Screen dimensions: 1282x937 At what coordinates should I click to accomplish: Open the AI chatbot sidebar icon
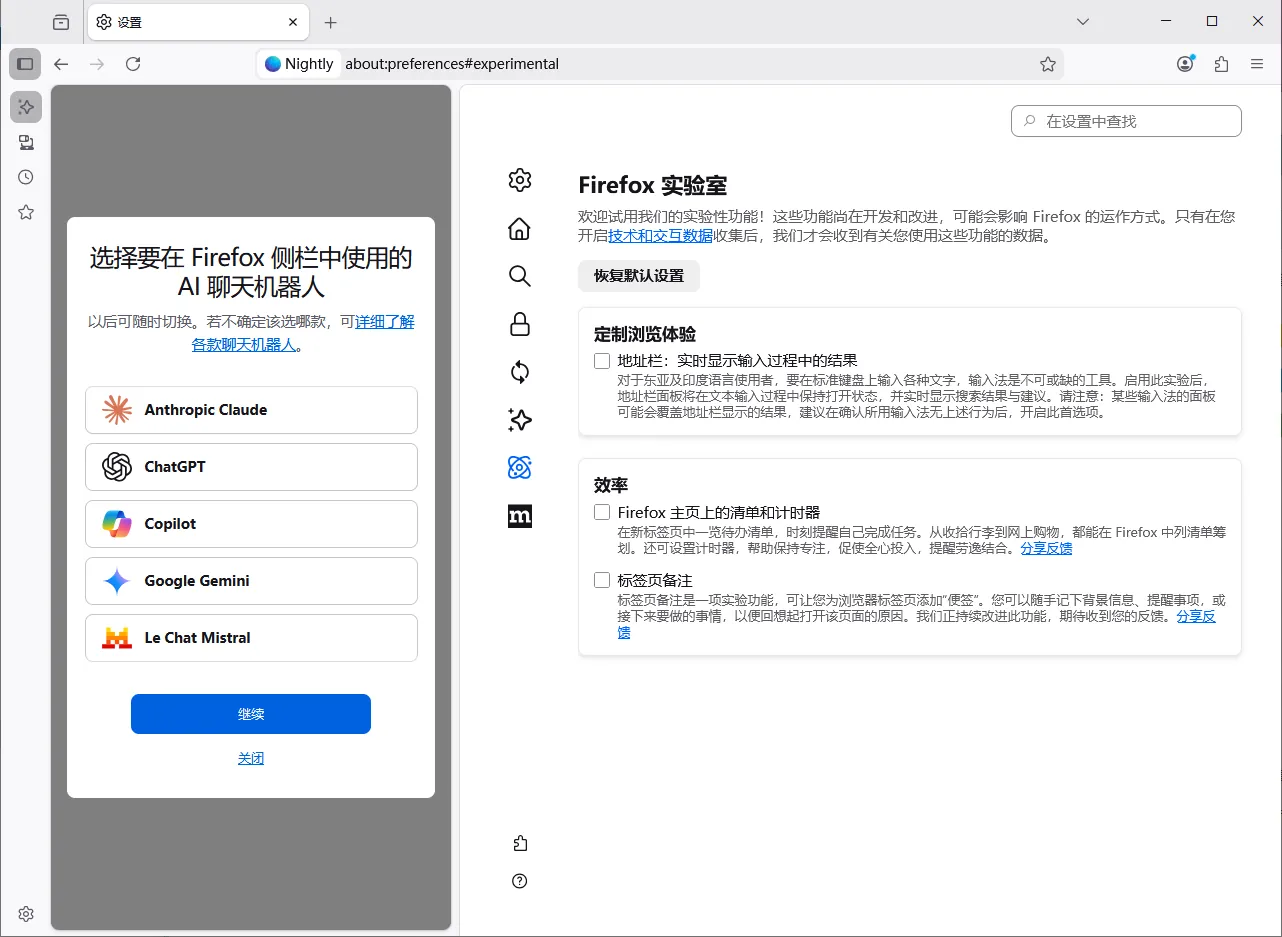click(x=25, y=107)
